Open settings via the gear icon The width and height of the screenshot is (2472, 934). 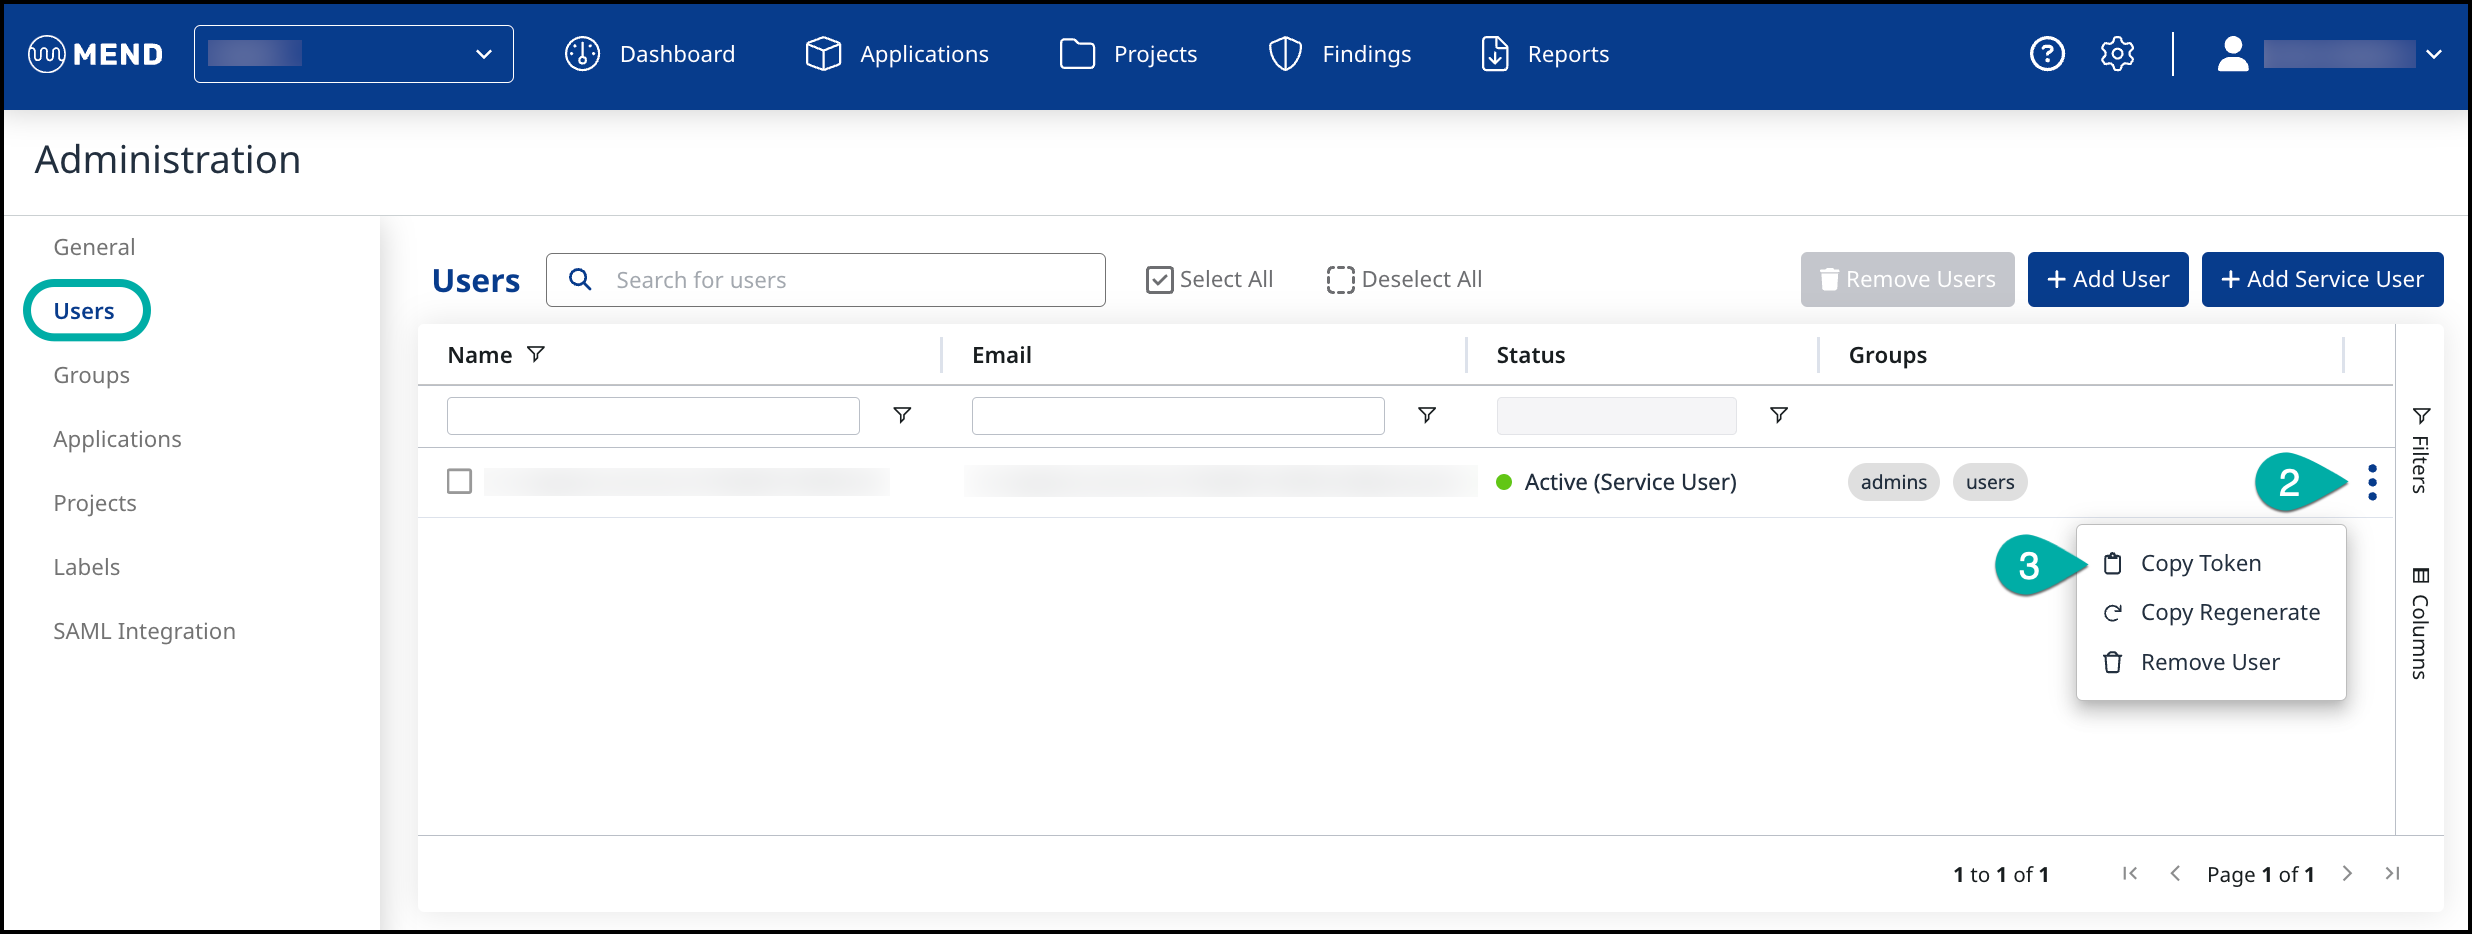[x=2117, y=54]
